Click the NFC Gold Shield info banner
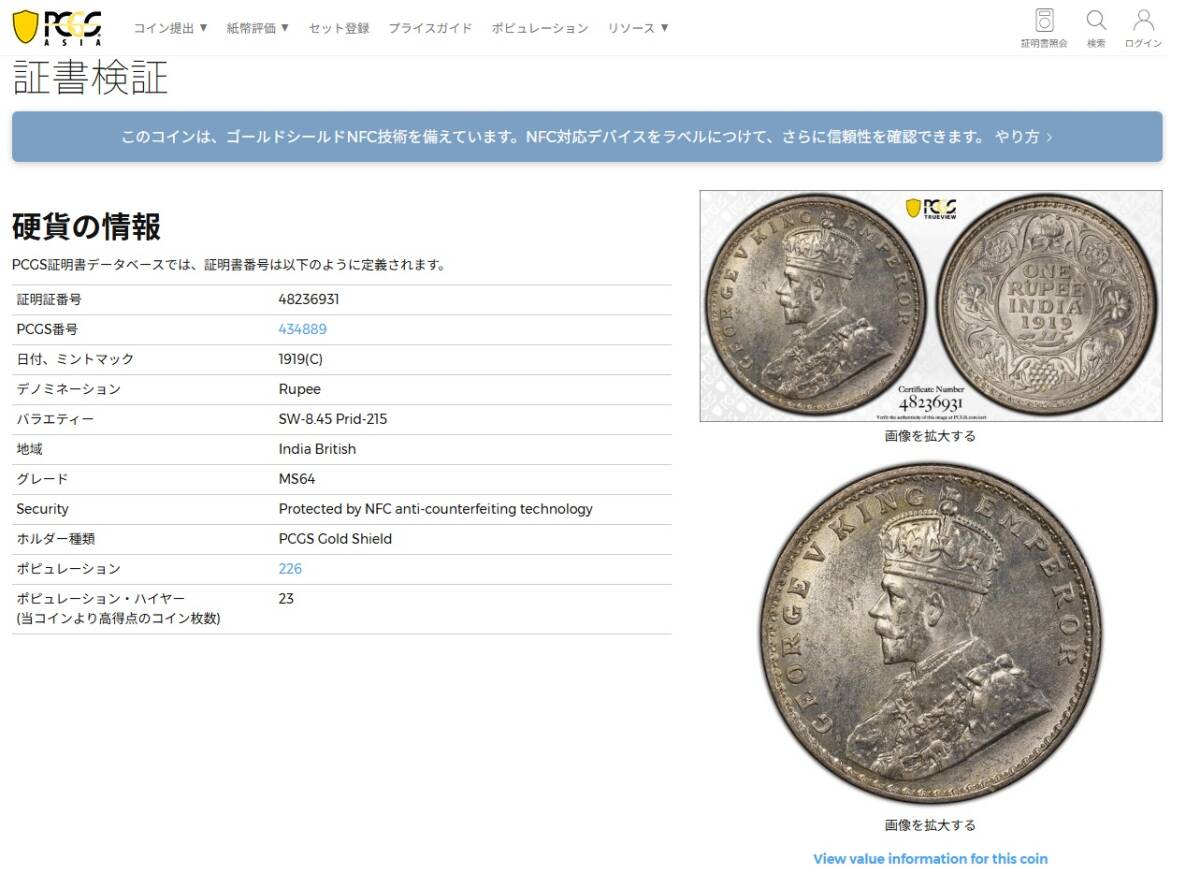Screen dimensions: 1200x874 pyautogui.click(x=587, y=137)
